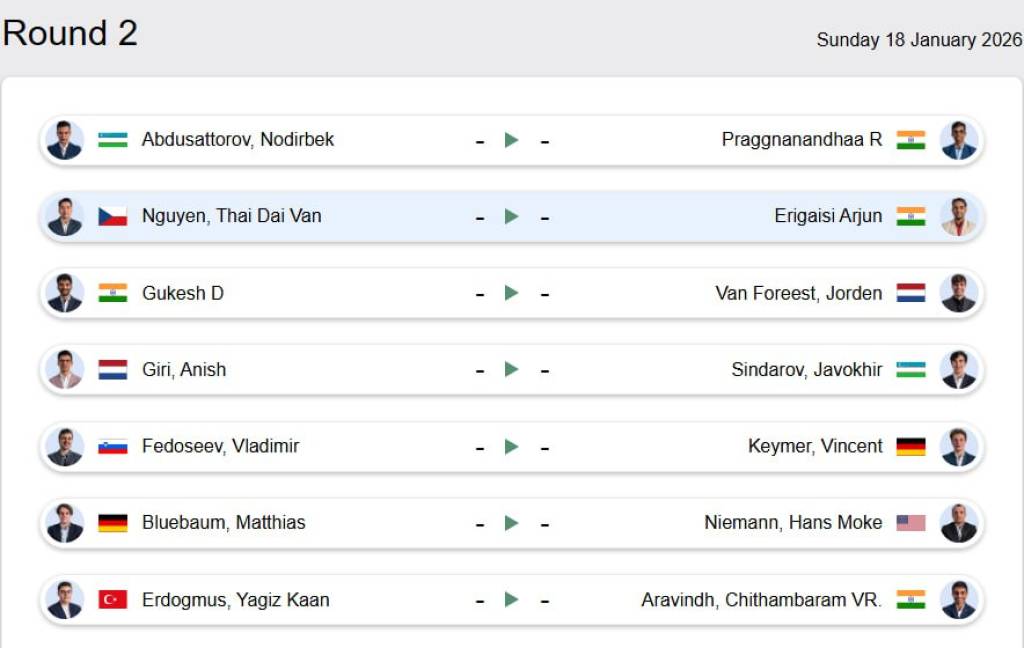Open Gukesh vs Van Foreest game arrow
The width and height of the screenshot is (1024, 648).
[x=512, y=293]
